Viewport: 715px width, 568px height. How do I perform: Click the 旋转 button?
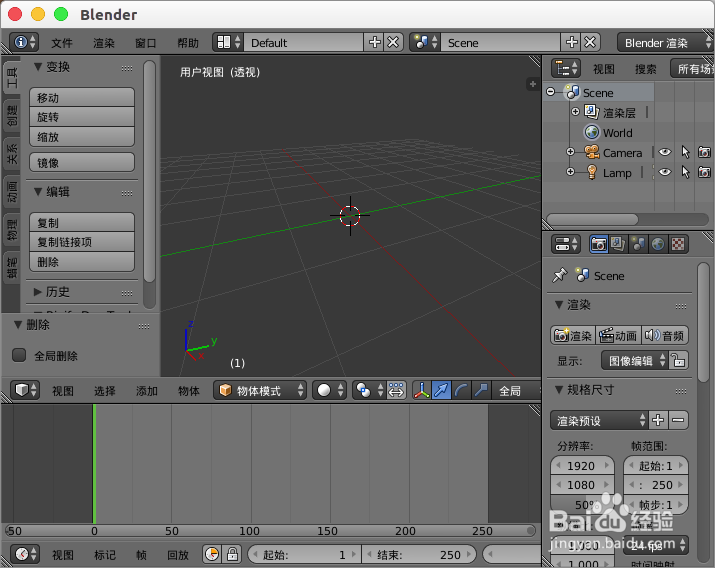point(82,117)
